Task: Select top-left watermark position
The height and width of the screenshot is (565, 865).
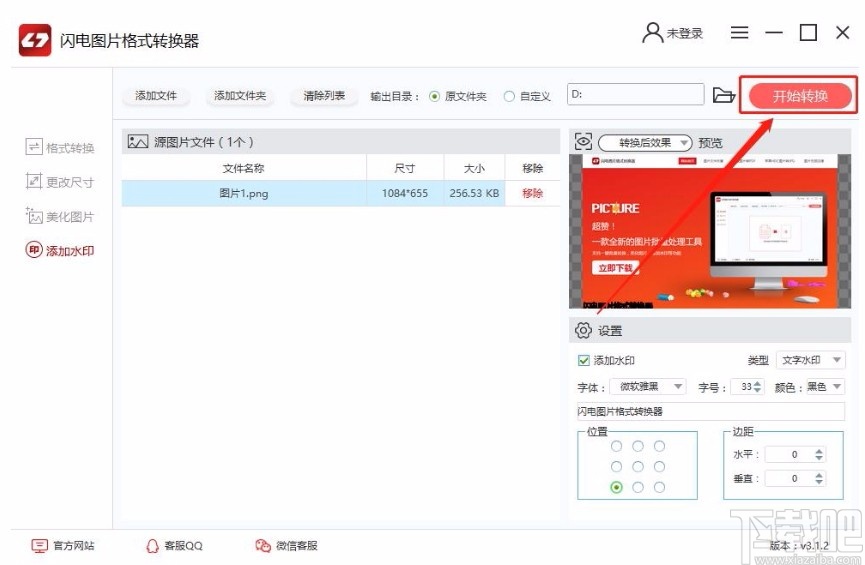Action: [x=616, y=446]
